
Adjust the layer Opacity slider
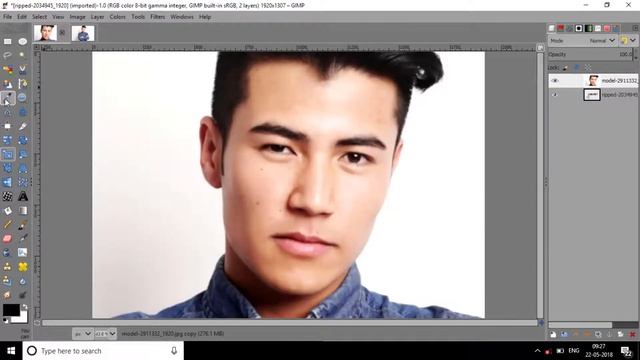[591, 54]
